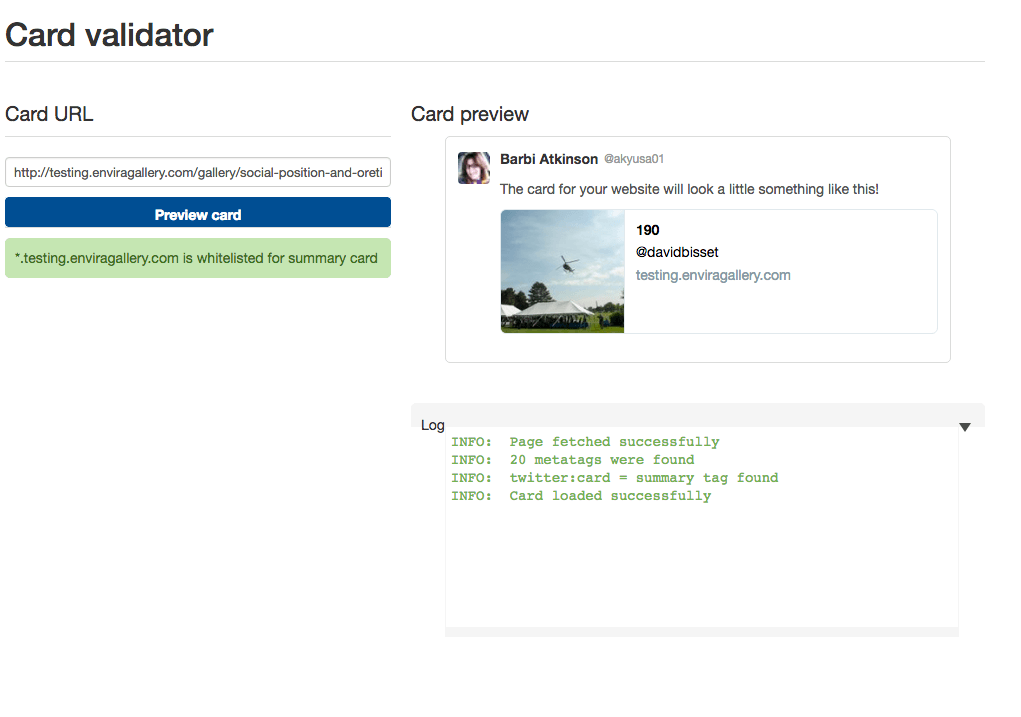
Task: Click the Card URL section heading
Action: click(49, 114)
